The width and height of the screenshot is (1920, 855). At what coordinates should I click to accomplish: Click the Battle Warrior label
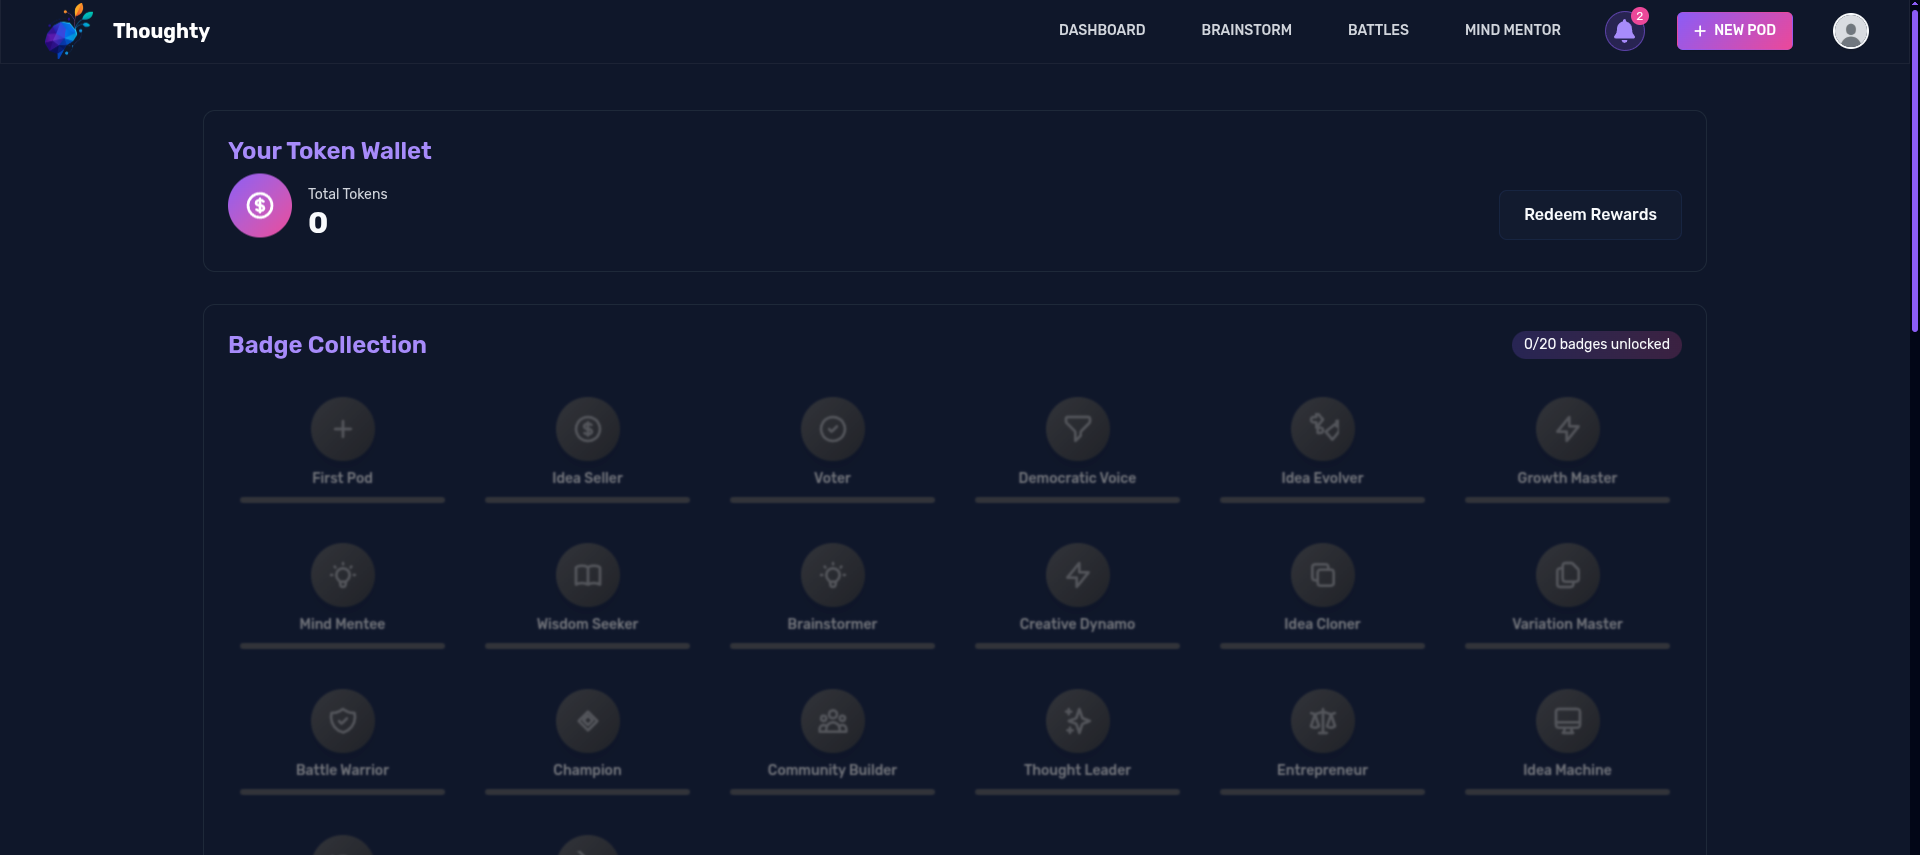click(342, 770)
